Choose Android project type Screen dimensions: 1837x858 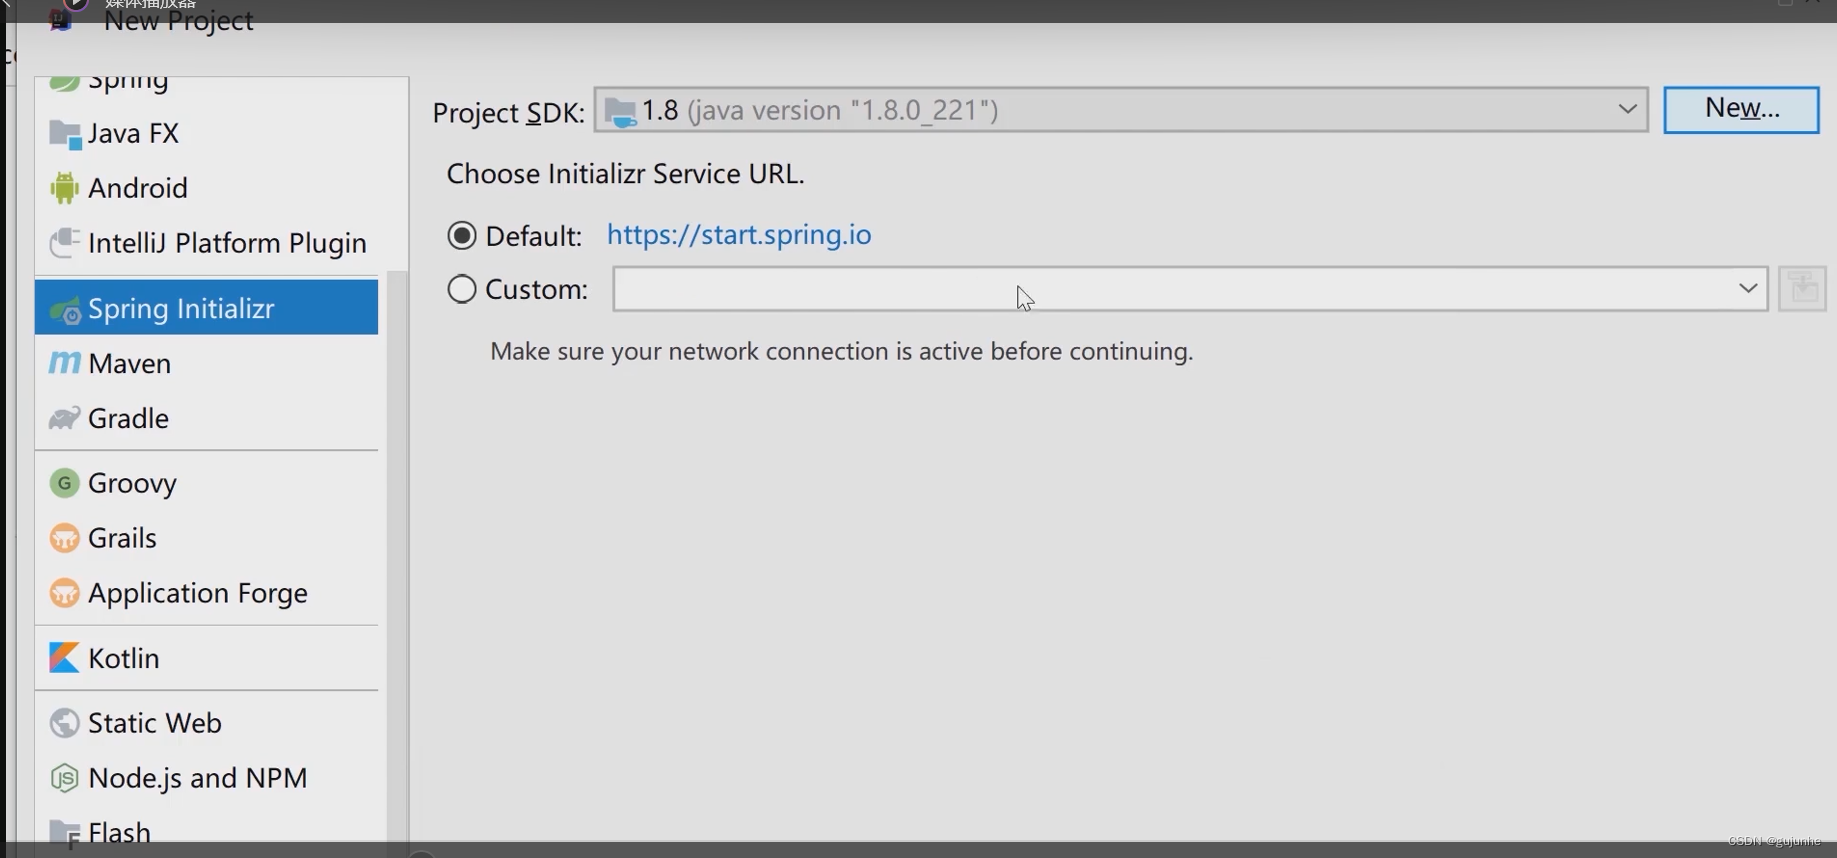206,188
